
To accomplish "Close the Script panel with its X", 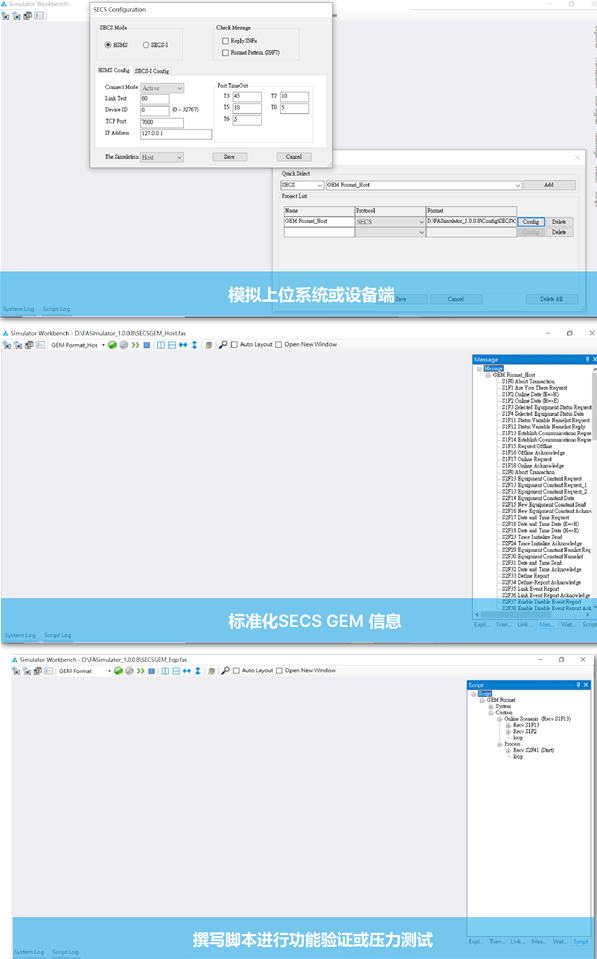I will [586, 685].
